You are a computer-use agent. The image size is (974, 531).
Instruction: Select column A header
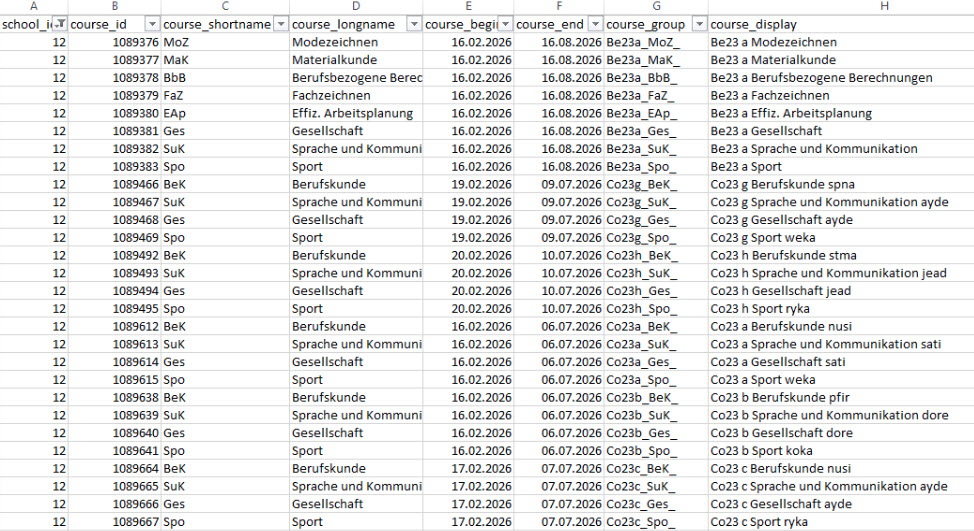click(34, 6)
